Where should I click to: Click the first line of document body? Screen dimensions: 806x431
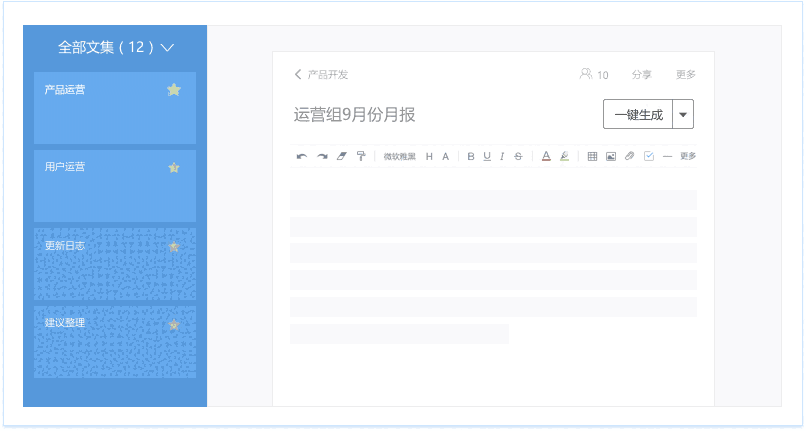click(493, 200)
